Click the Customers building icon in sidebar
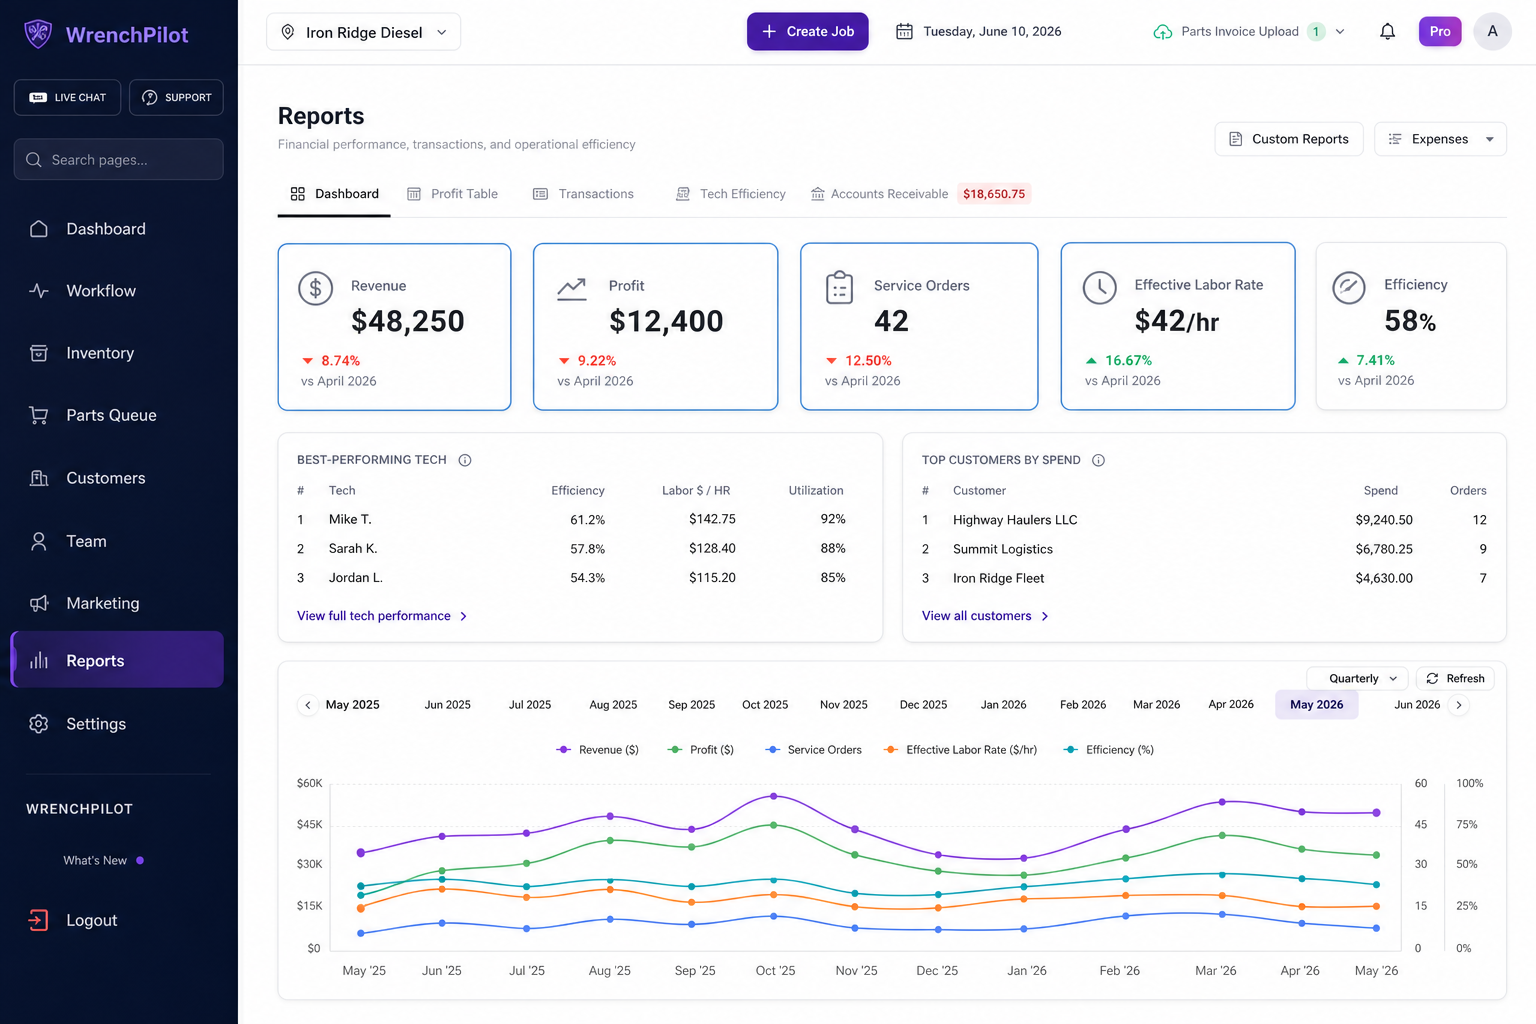 pos(39,478)
